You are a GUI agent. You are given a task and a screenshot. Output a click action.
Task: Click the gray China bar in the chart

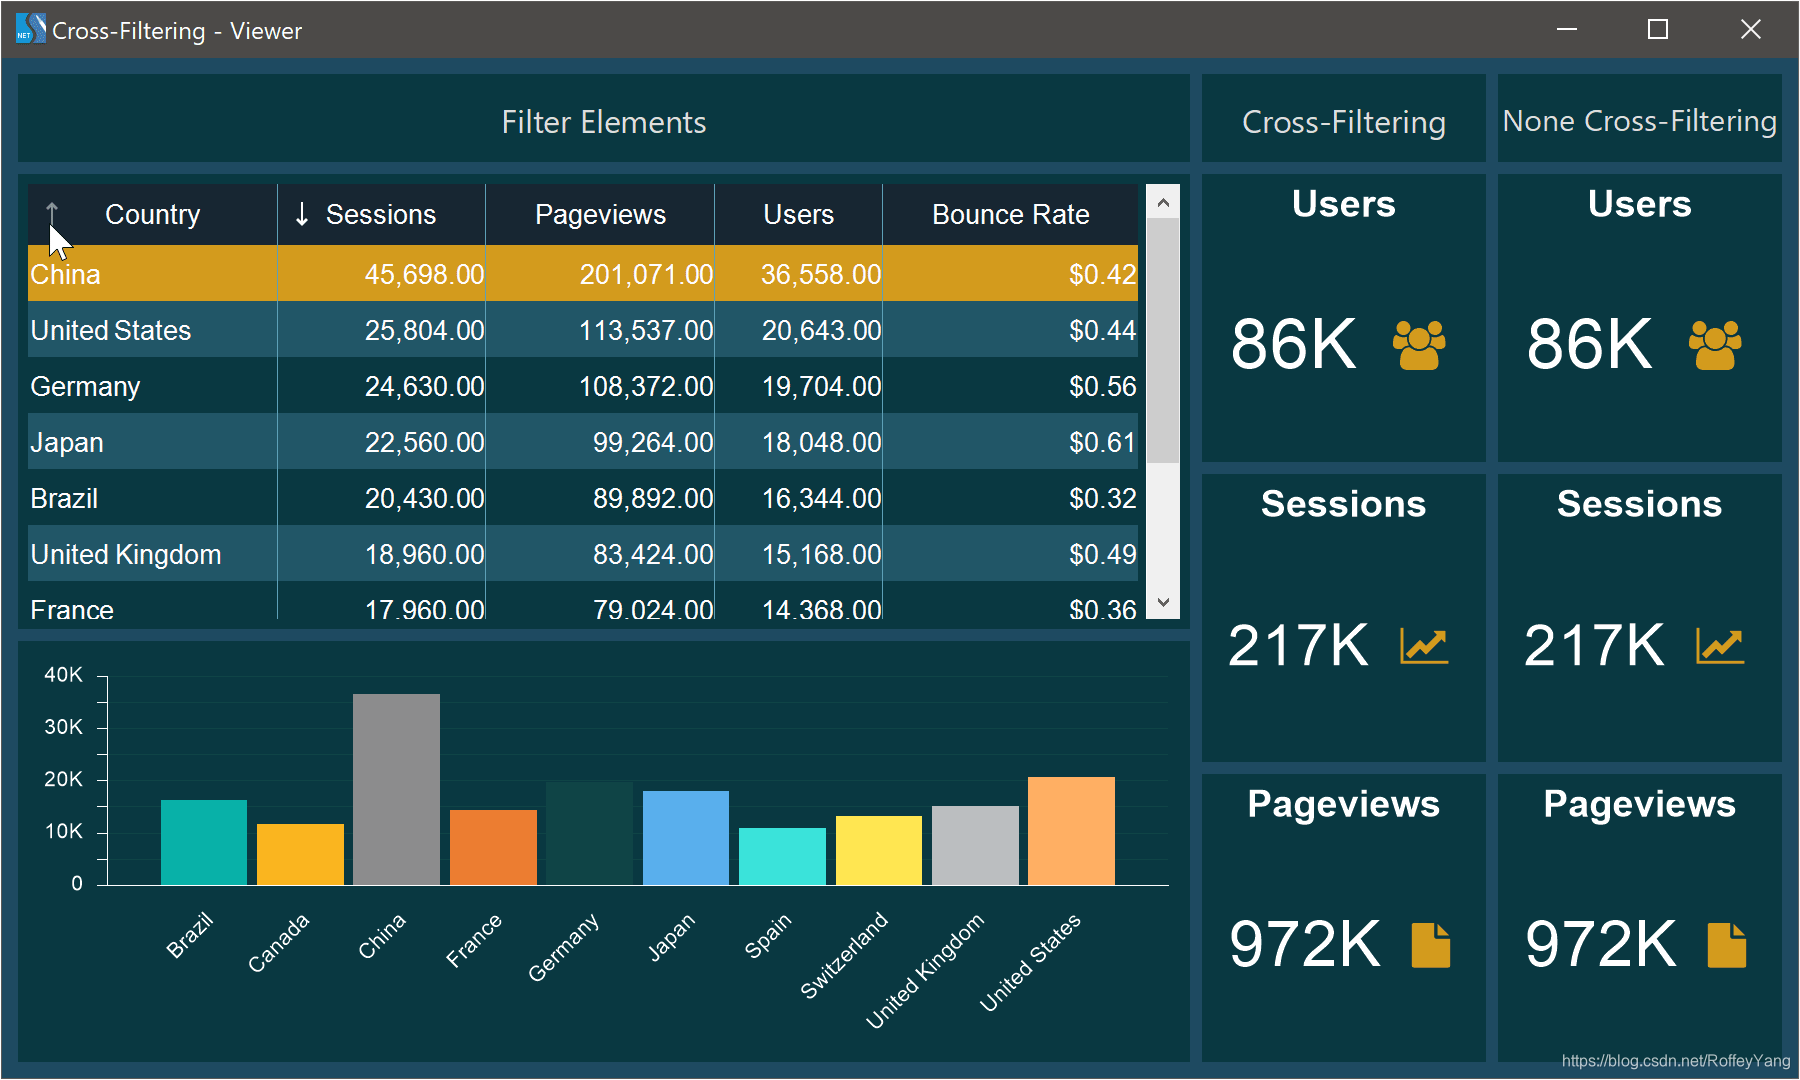396,789
